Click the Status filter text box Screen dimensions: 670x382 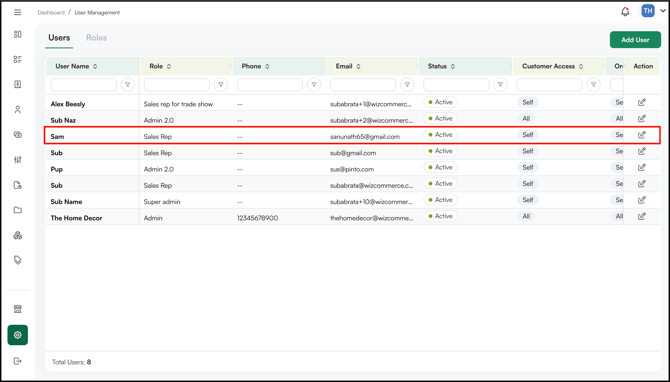(x=456, y=85)
